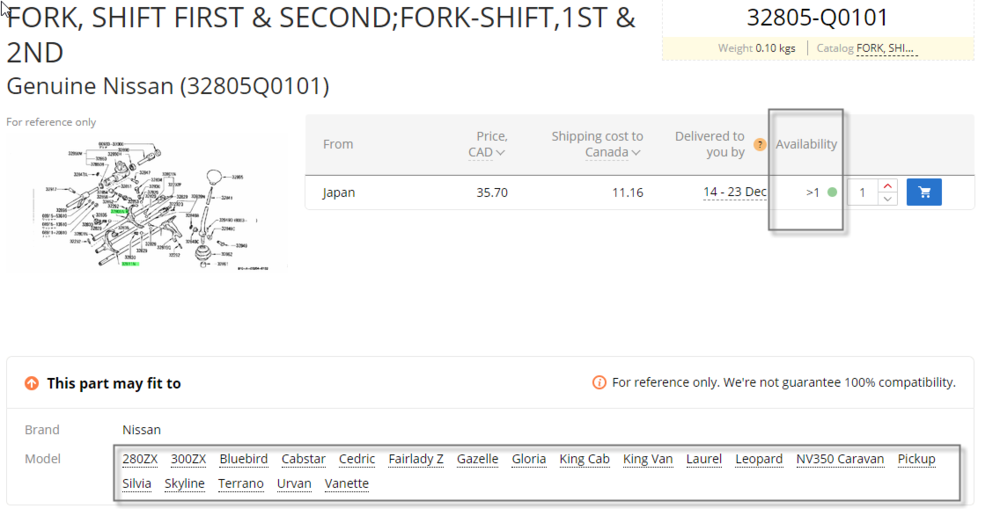
Task: Select the part number 32805-Q0101
Action: point(817,17)
